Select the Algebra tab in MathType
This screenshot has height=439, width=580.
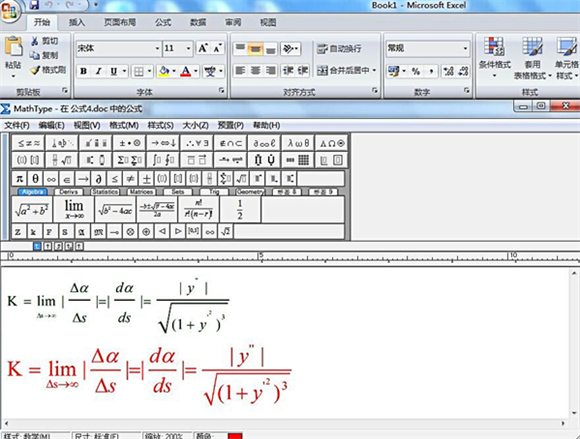pyautogui.click(x=33, y=192)
